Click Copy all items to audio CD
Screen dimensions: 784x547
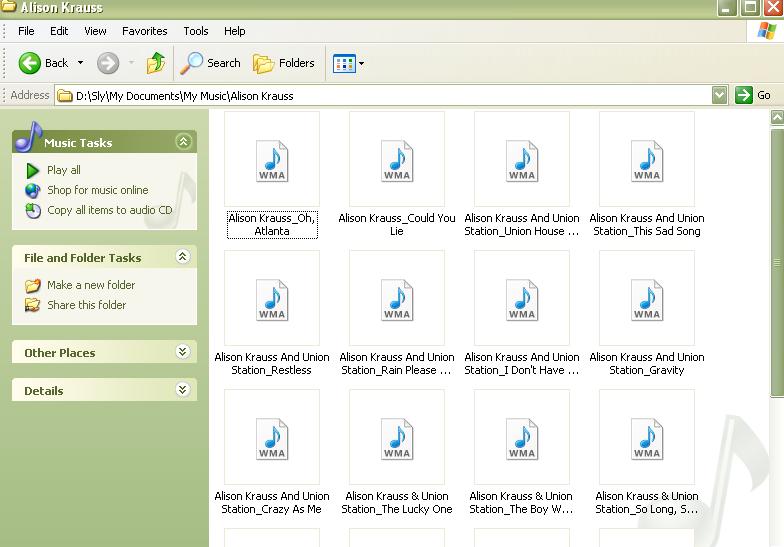(x=110, y=210)
